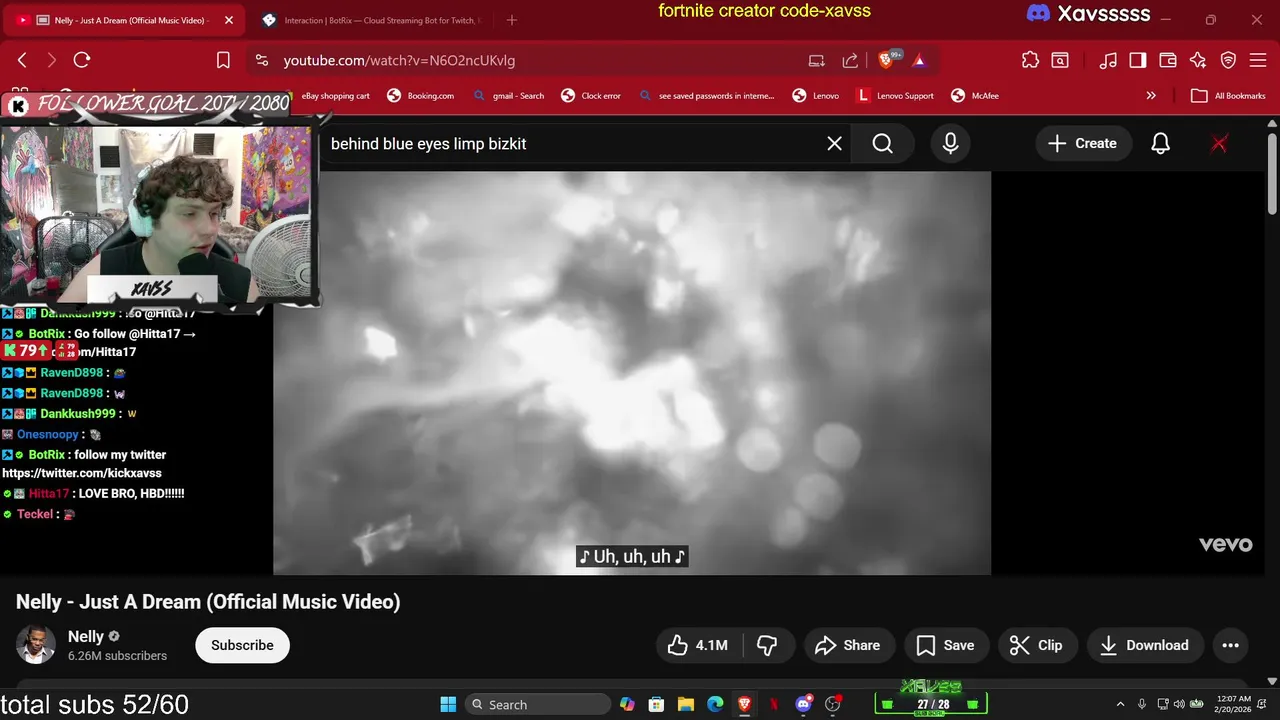The width and height of the screenshot is (1280, 720).
Task: Open more actions three-dot menu
Action: pos(1231,645)
